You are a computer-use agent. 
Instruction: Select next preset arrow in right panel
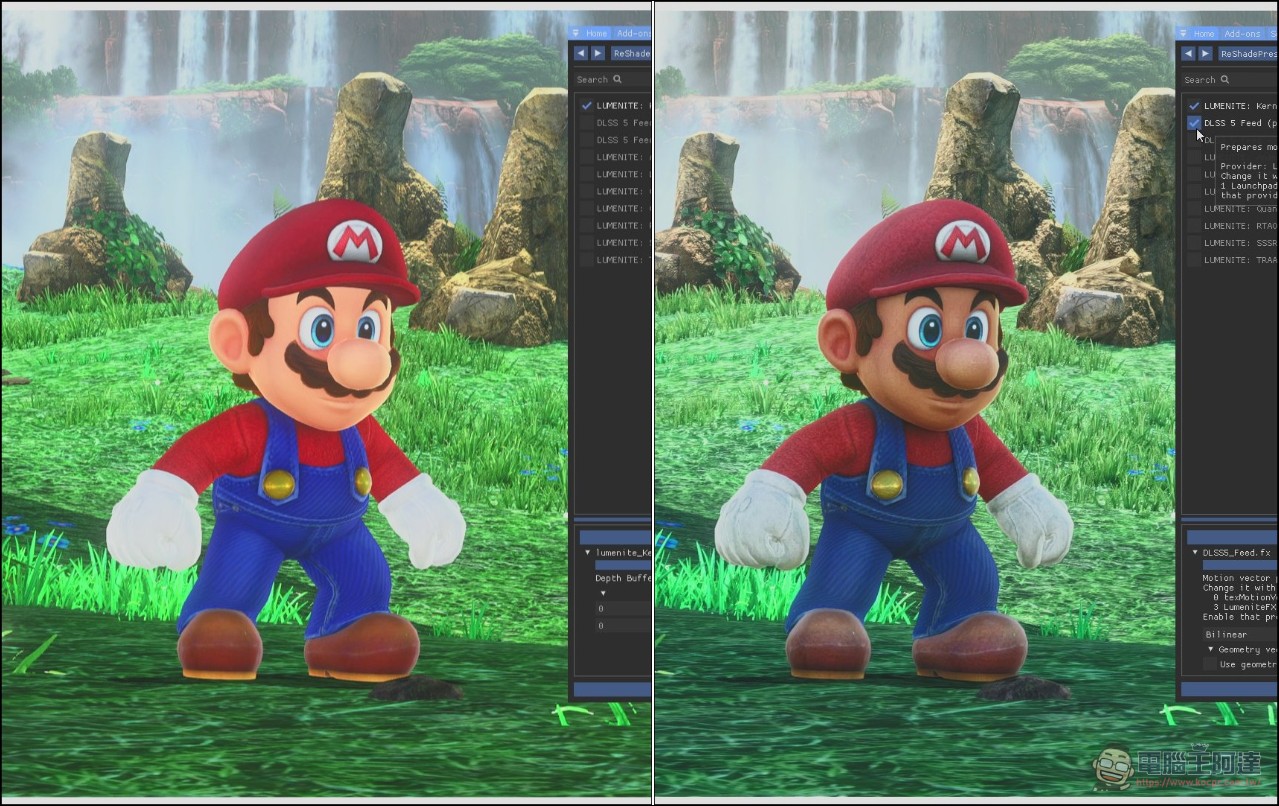click(1205, 54)
